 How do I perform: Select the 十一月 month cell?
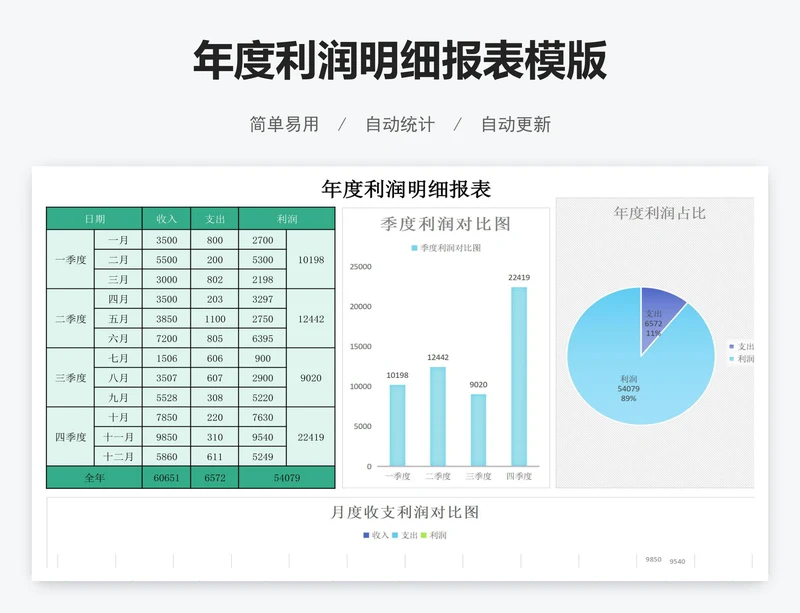(118, 437)
